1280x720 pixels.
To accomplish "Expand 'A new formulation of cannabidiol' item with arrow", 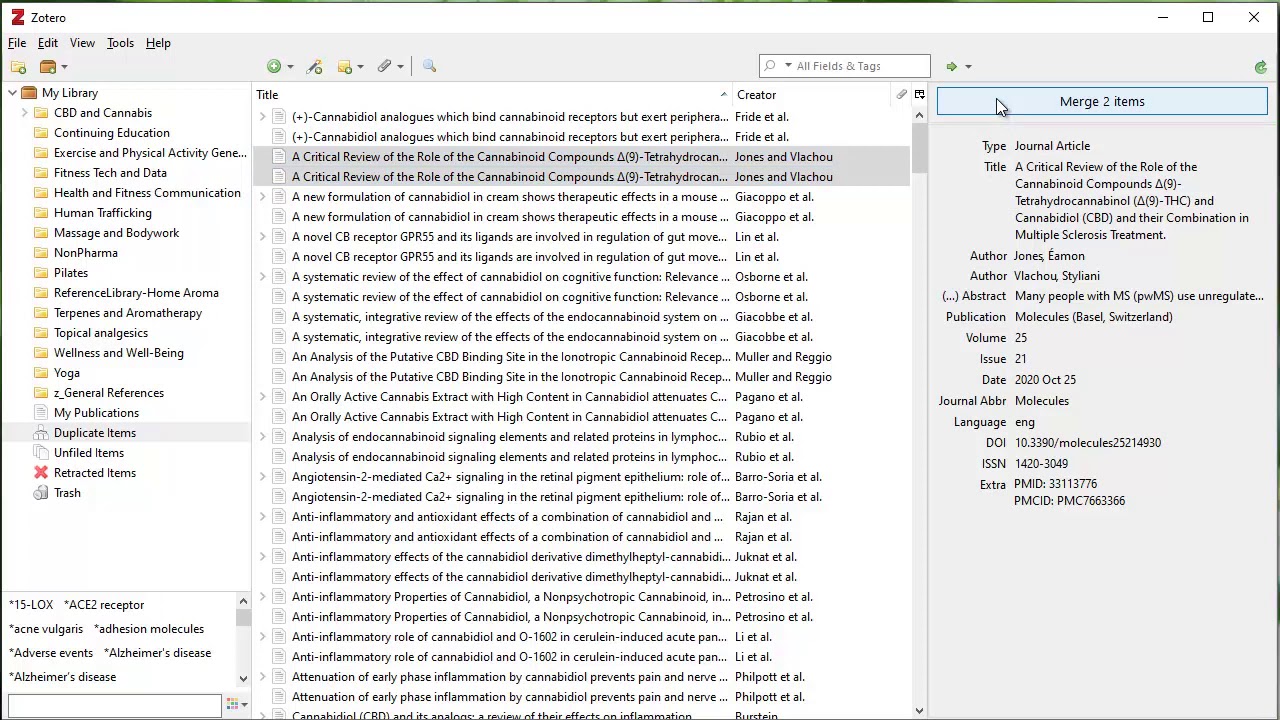I will pos(263,197).
